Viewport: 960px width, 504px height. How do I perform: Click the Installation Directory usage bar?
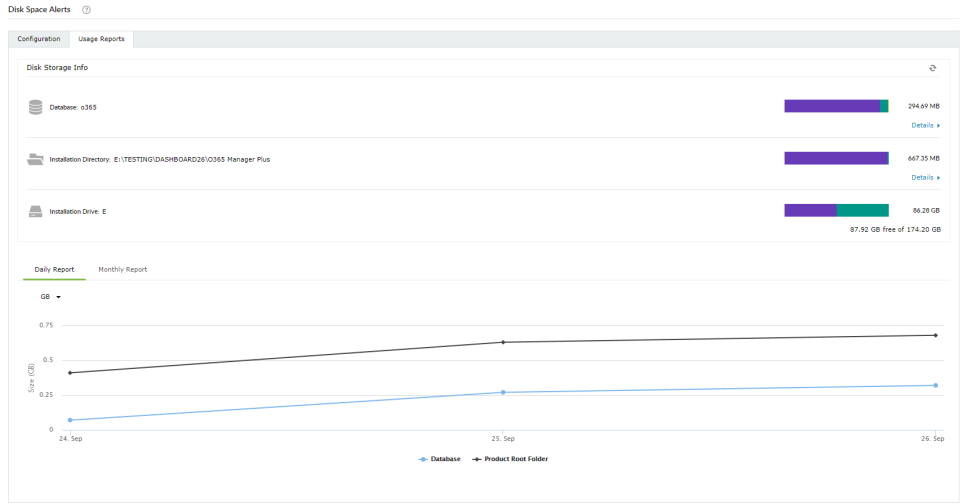pos(836,158)
